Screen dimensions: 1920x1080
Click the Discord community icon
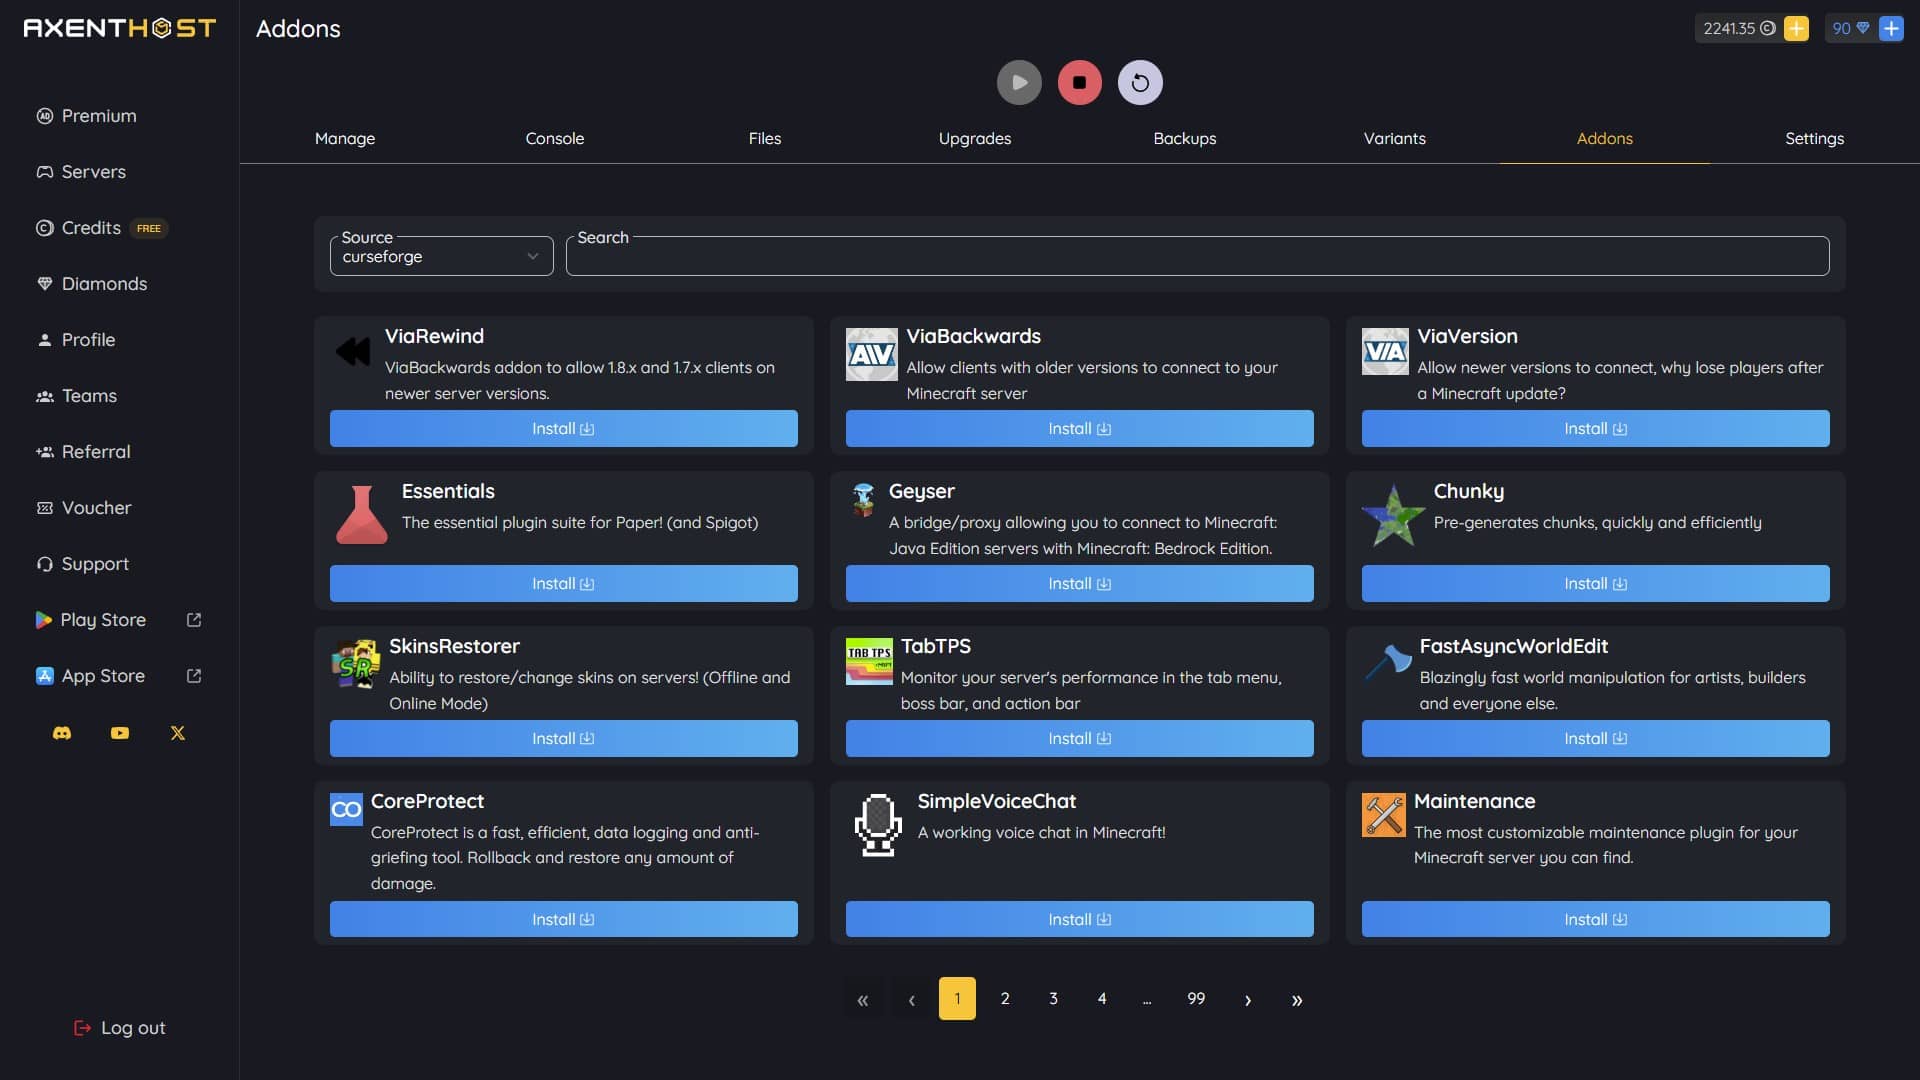pos(62,732)
